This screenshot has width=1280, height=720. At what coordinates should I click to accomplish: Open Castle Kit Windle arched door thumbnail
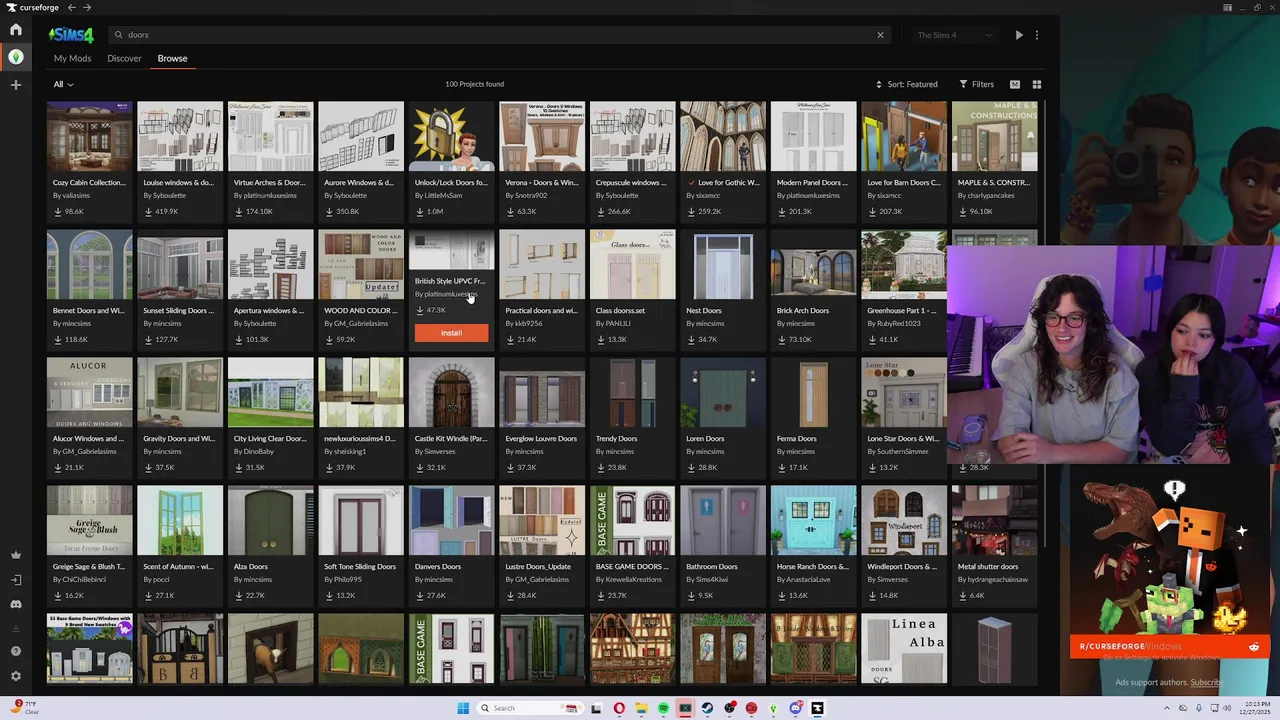(451, 393)
